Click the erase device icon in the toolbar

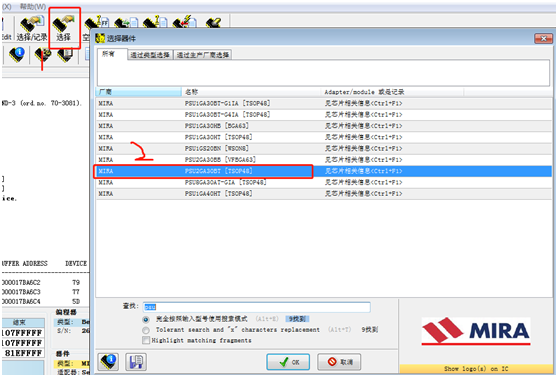point(214,22)
